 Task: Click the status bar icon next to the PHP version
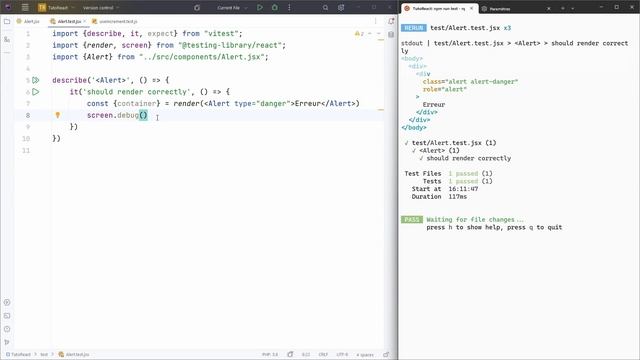(290, 354)
